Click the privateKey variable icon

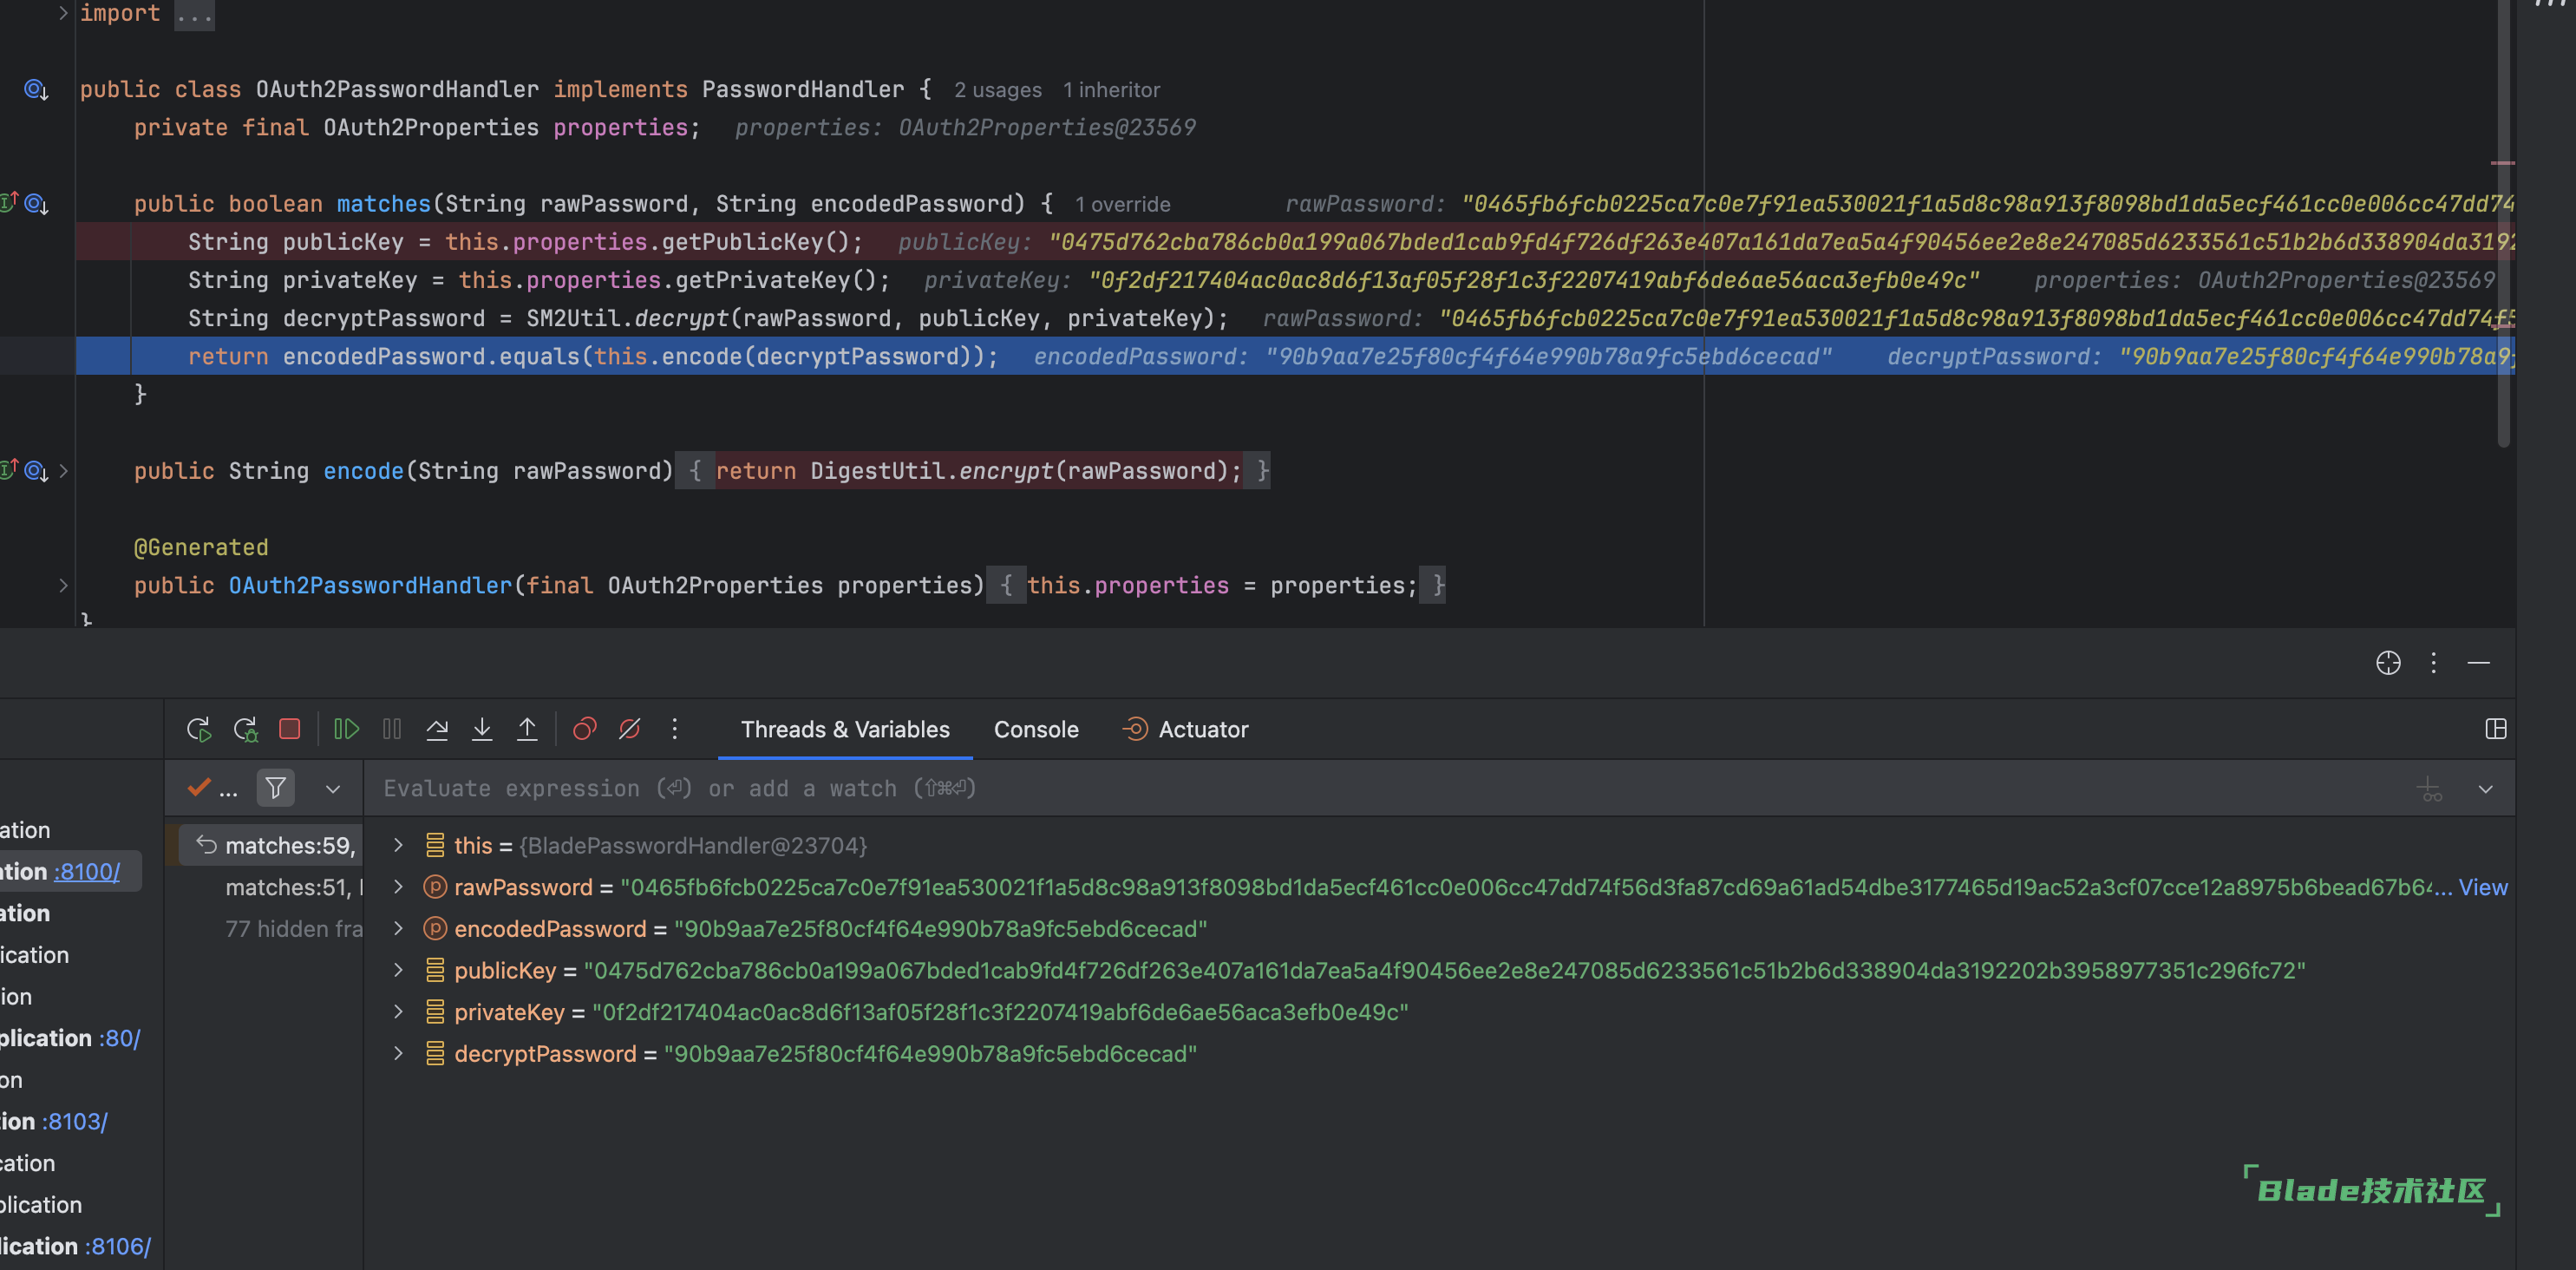[435, 1012]
